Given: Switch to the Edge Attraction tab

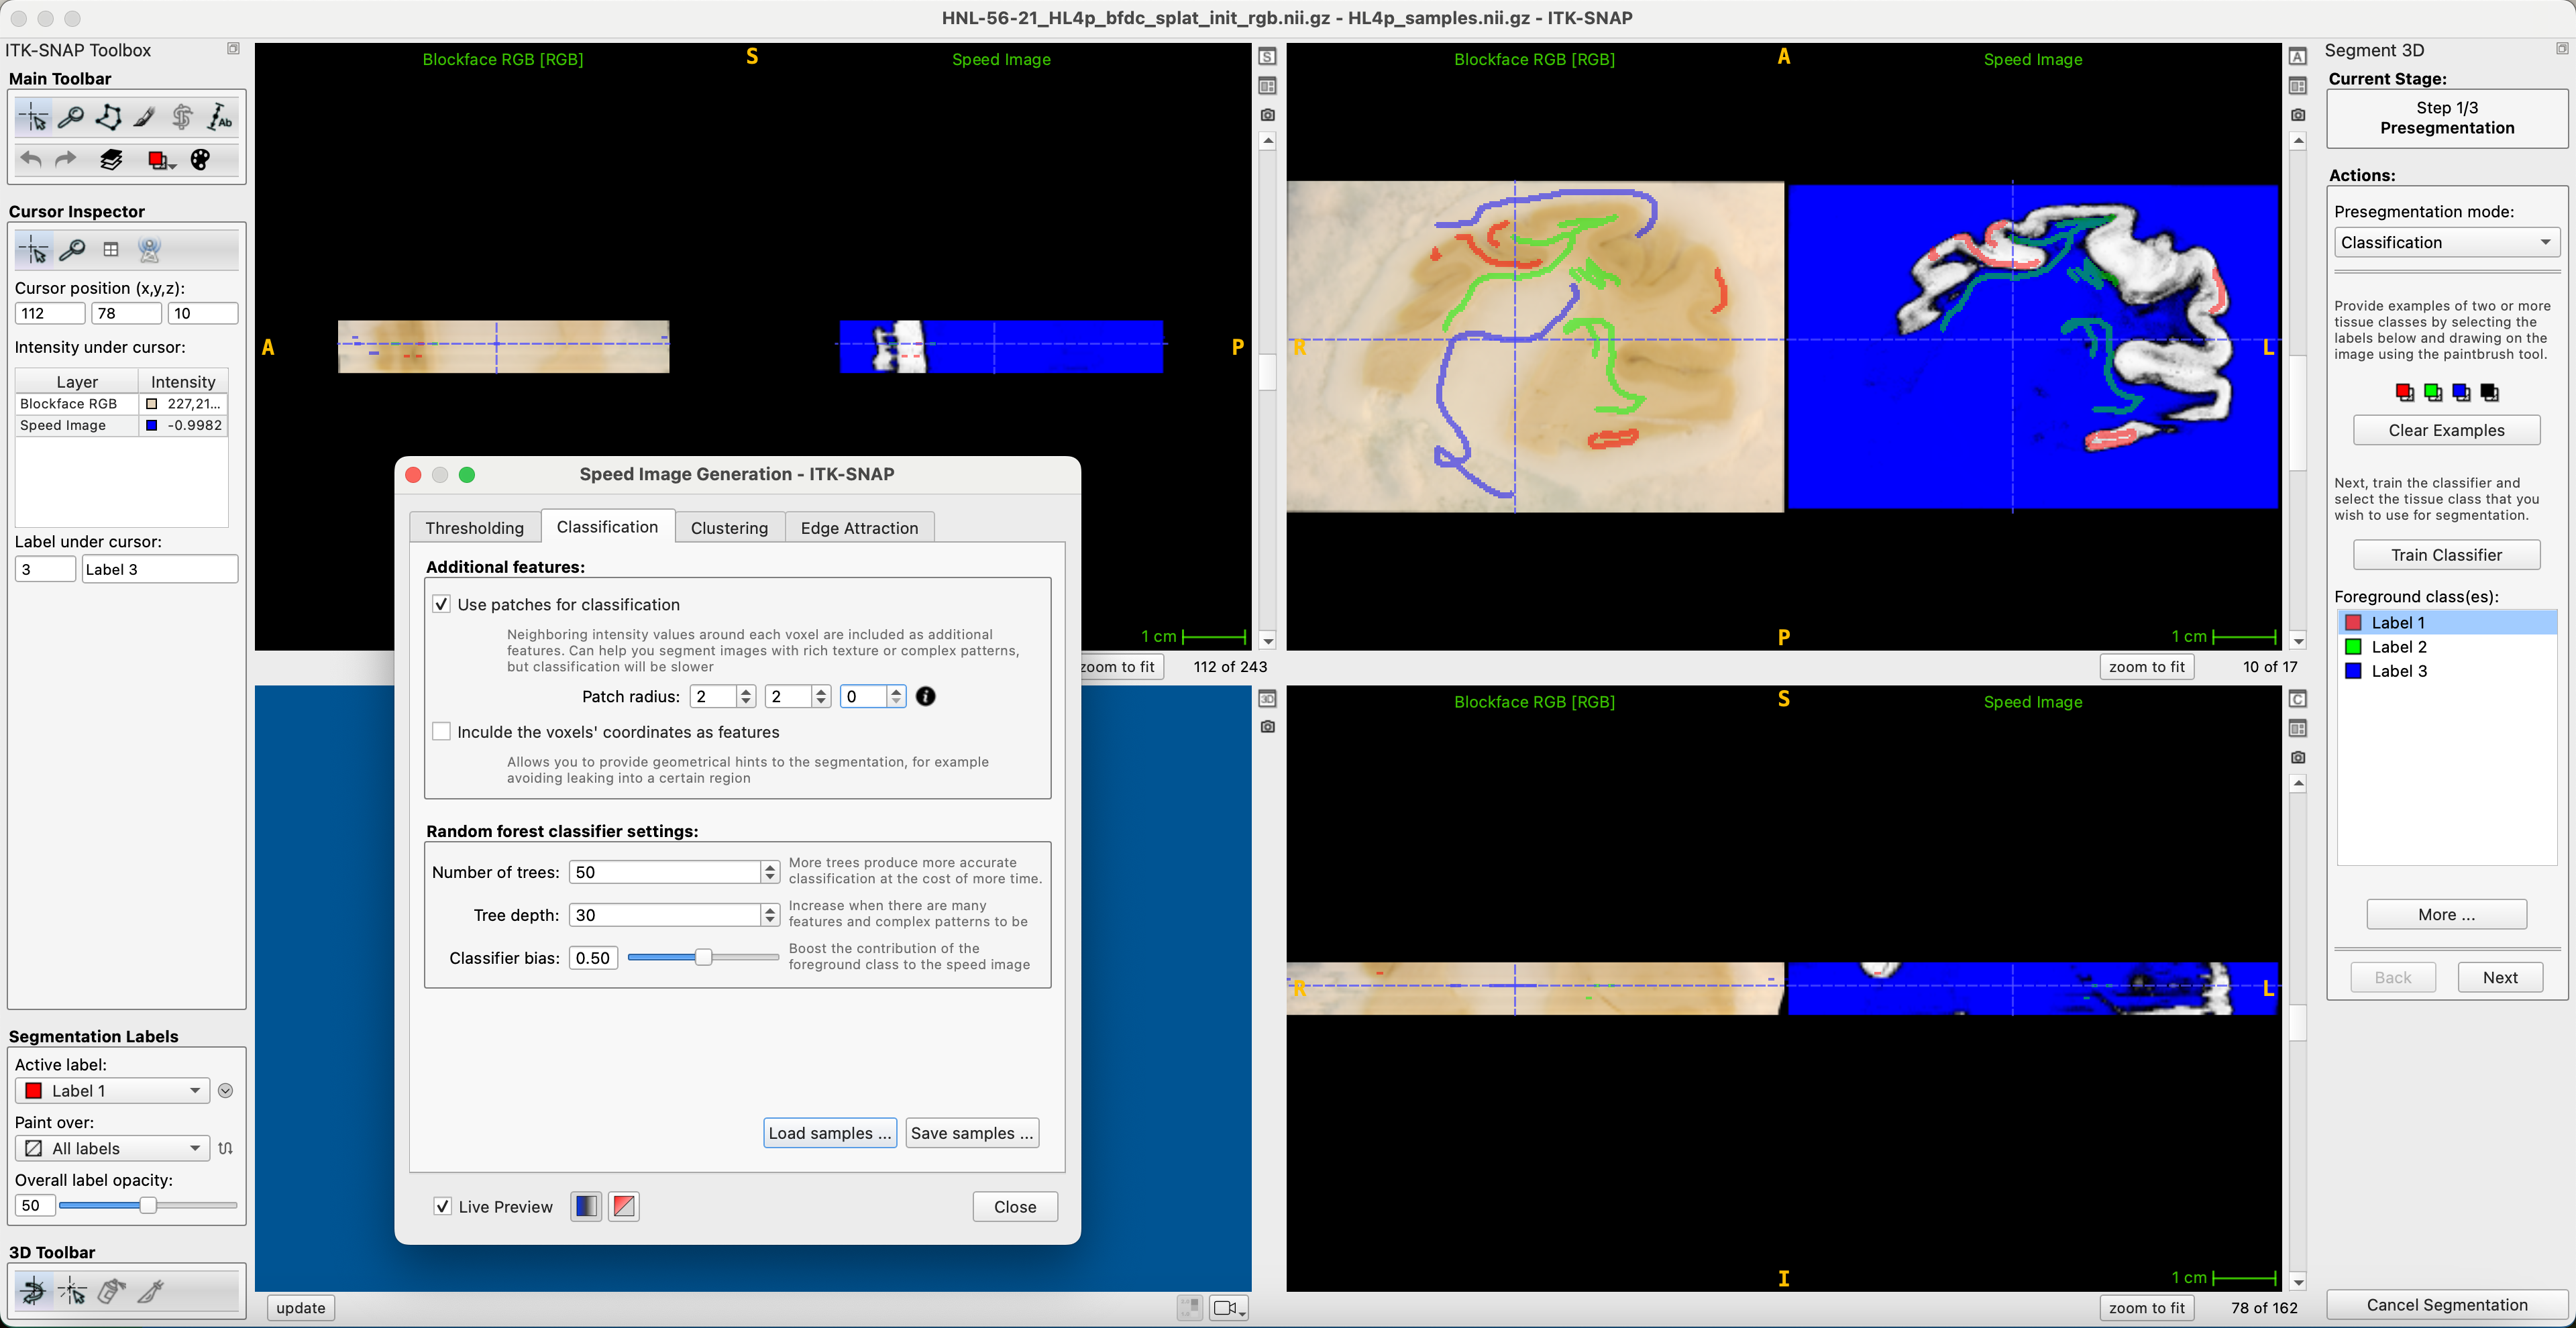Looking at the screenshot, I should 860,528.
